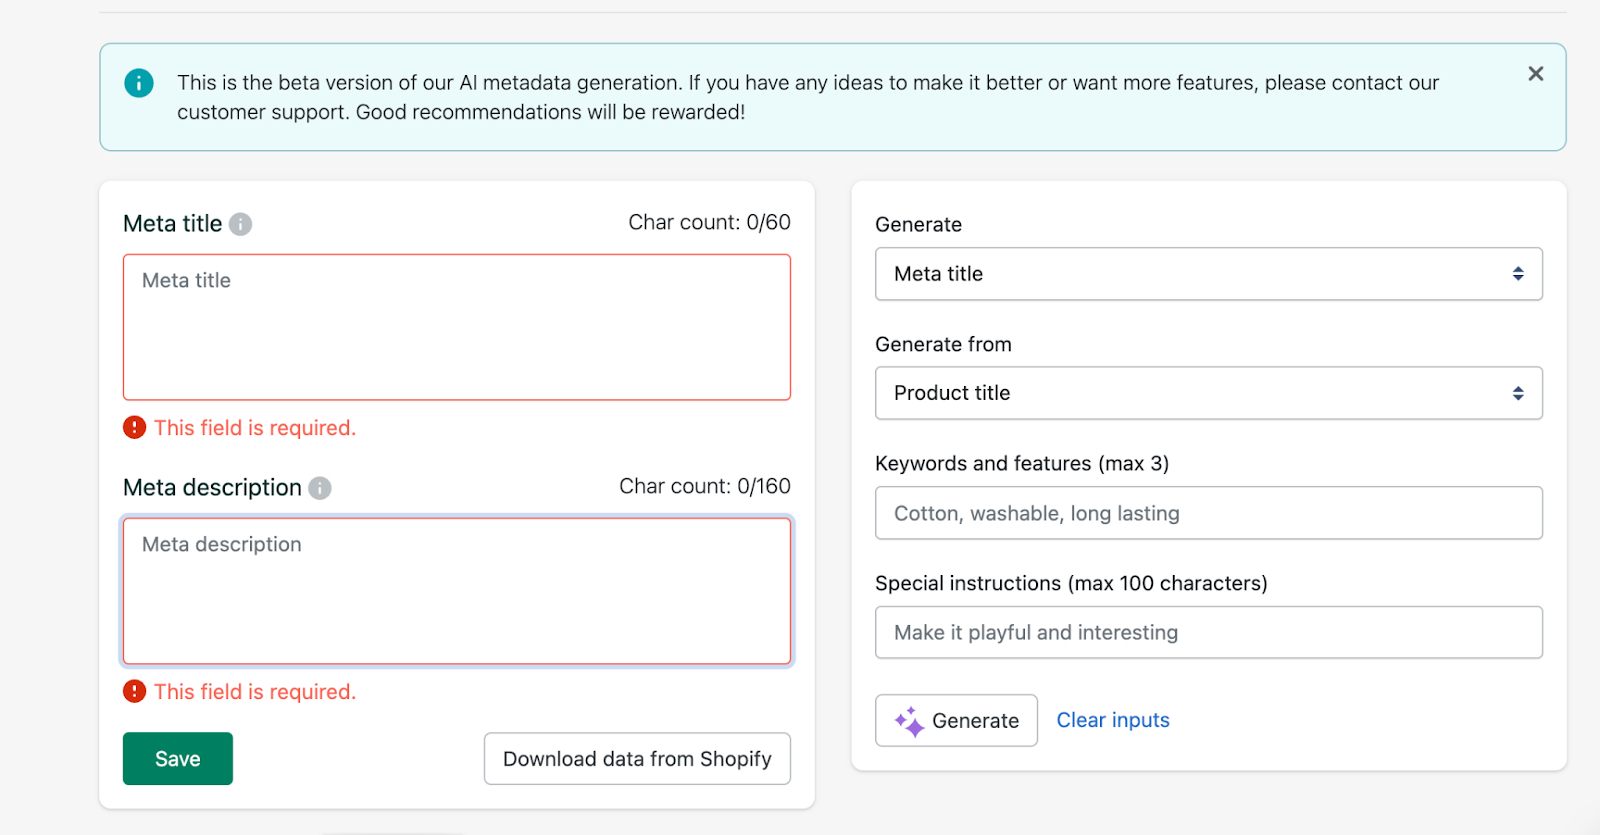The width and height of the screenshot is (1600, 835).
Task: Focus the Meta description text area
Action: tap(457, 591)
